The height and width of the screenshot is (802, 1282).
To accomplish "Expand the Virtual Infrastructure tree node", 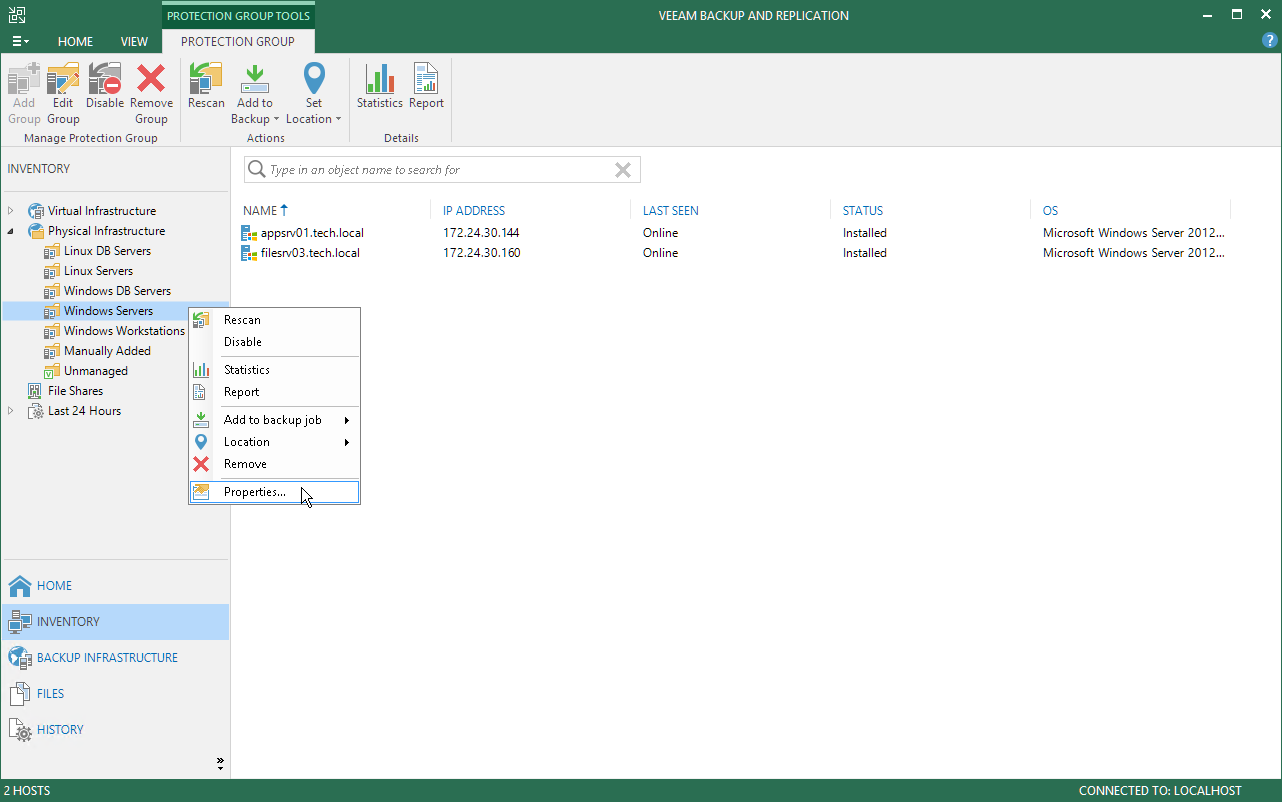I will [11, 211].
